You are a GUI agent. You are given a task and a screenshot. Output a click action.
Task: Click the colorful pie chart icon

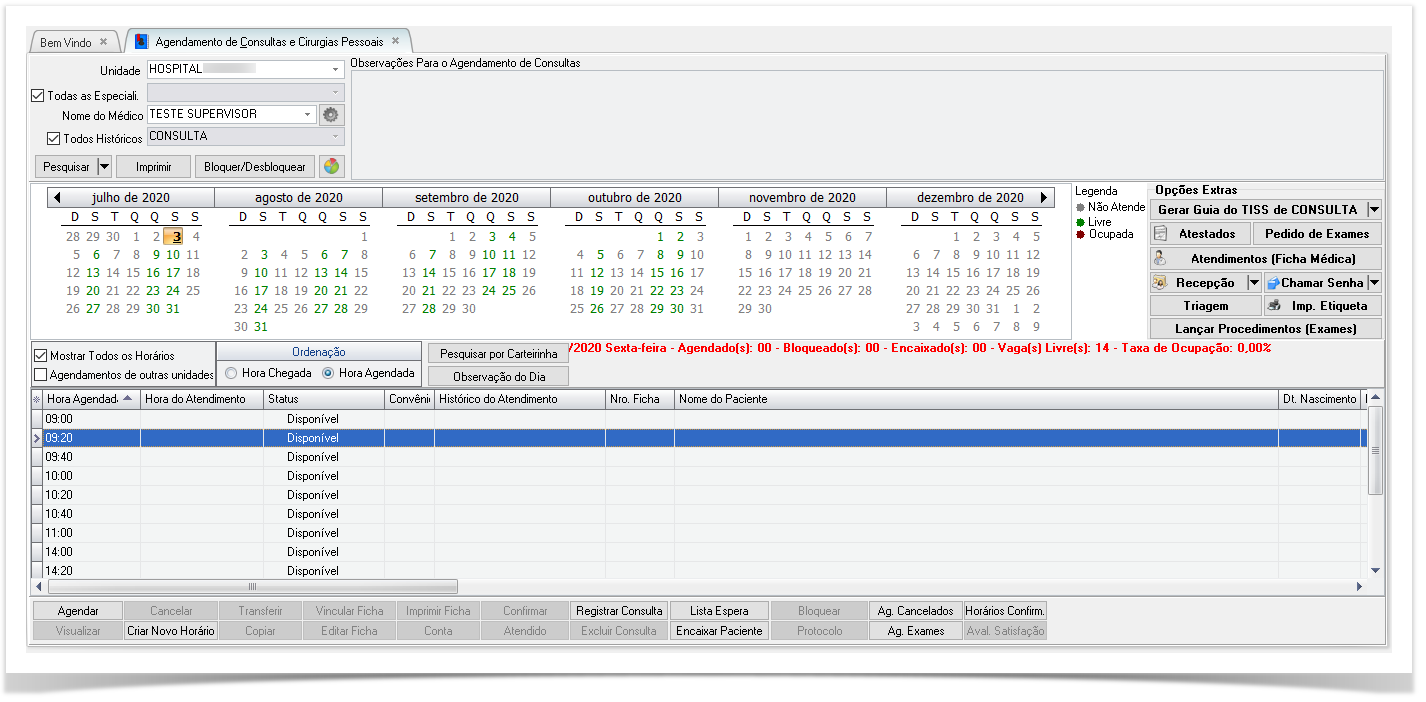[x=331, y=167]
